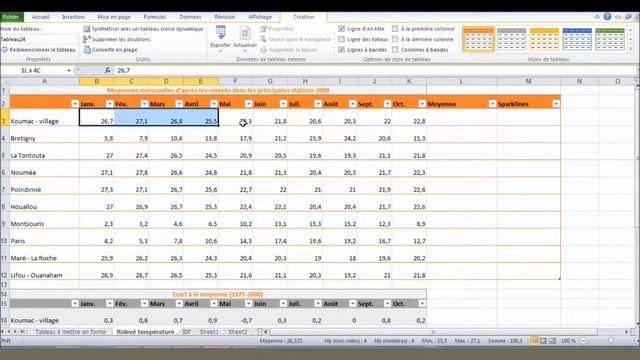Image resolution: width=640 pixels, height=360 pixels.
Task: Go to next sheet tab arrow
Action: (15, 332)
